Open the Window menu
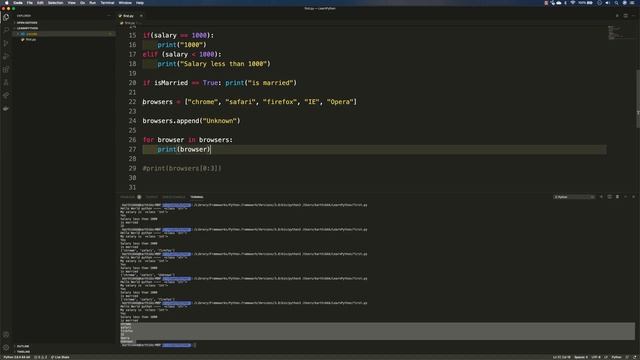Image resolution: width=640 pixels, height=360 pixels. point(125,3)
